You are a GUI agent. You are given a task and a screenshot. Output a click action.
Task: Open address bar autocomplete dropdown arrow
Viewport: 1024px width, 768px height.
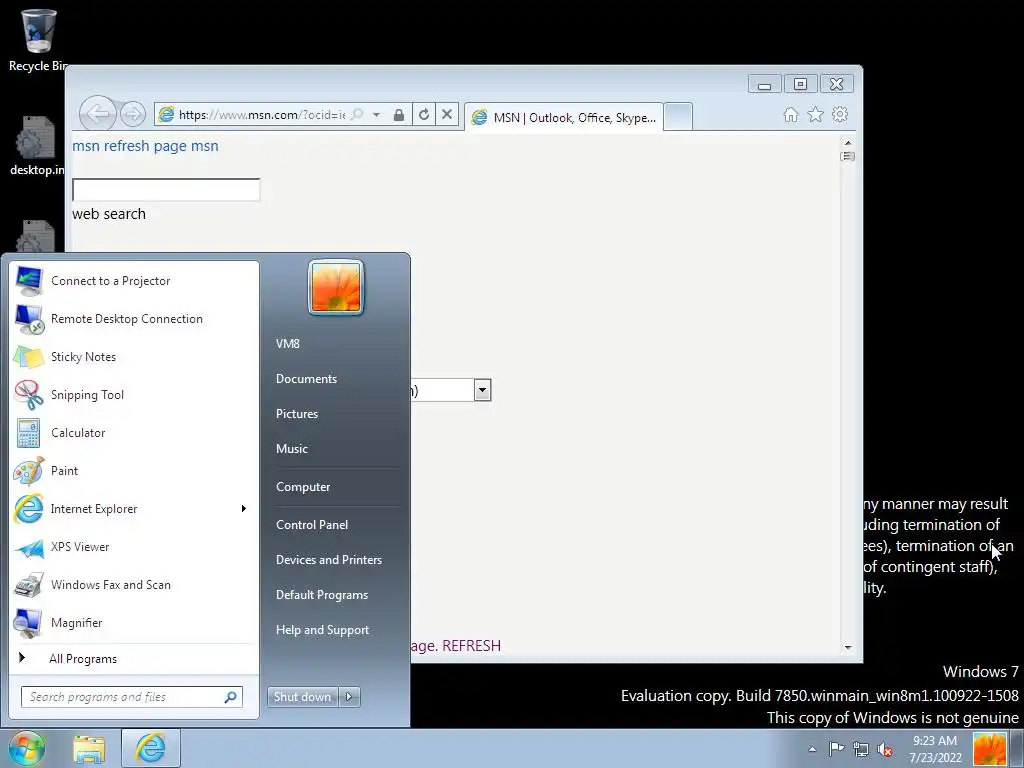pos(376,115)
